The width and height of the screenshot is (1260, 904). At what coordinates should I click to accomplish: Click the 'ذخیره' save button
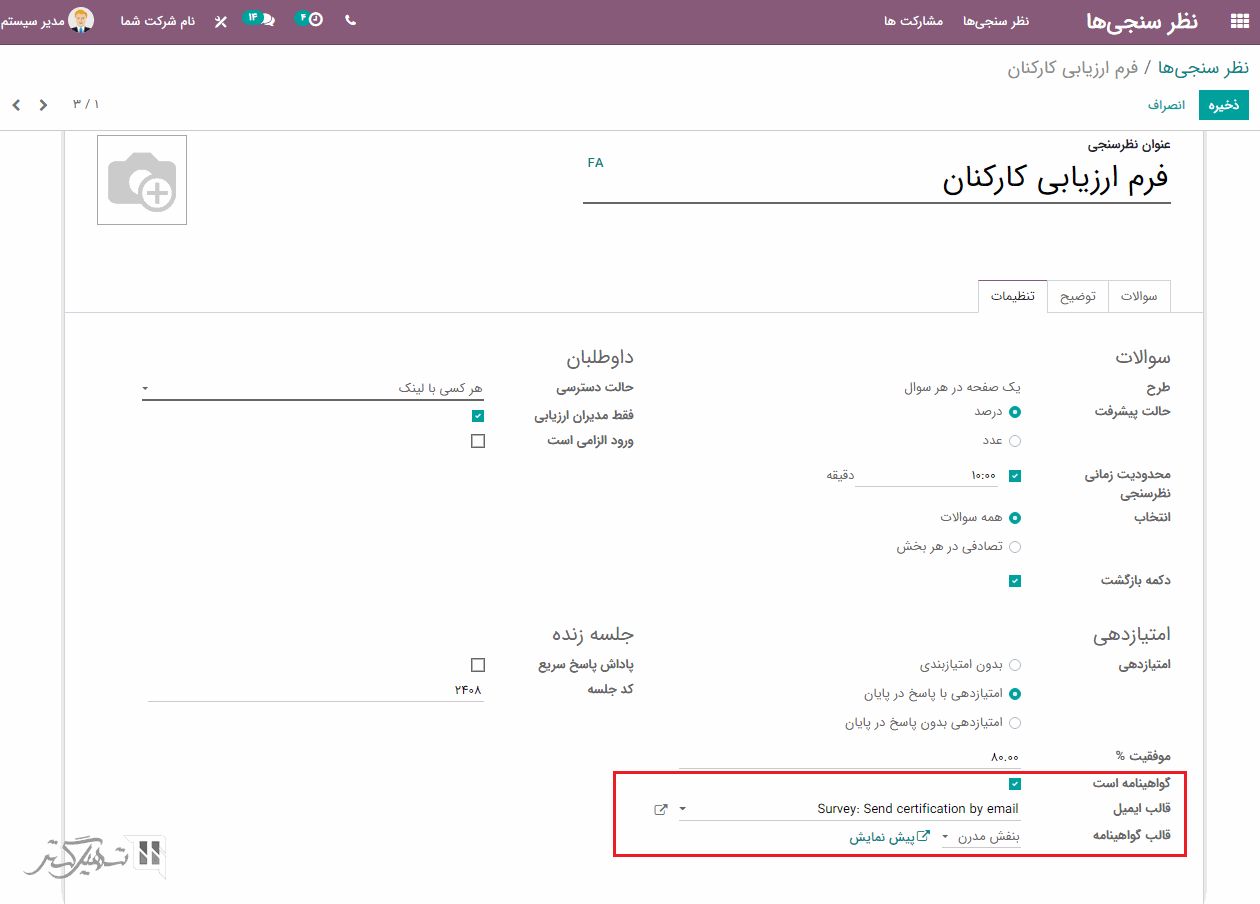1224,105
